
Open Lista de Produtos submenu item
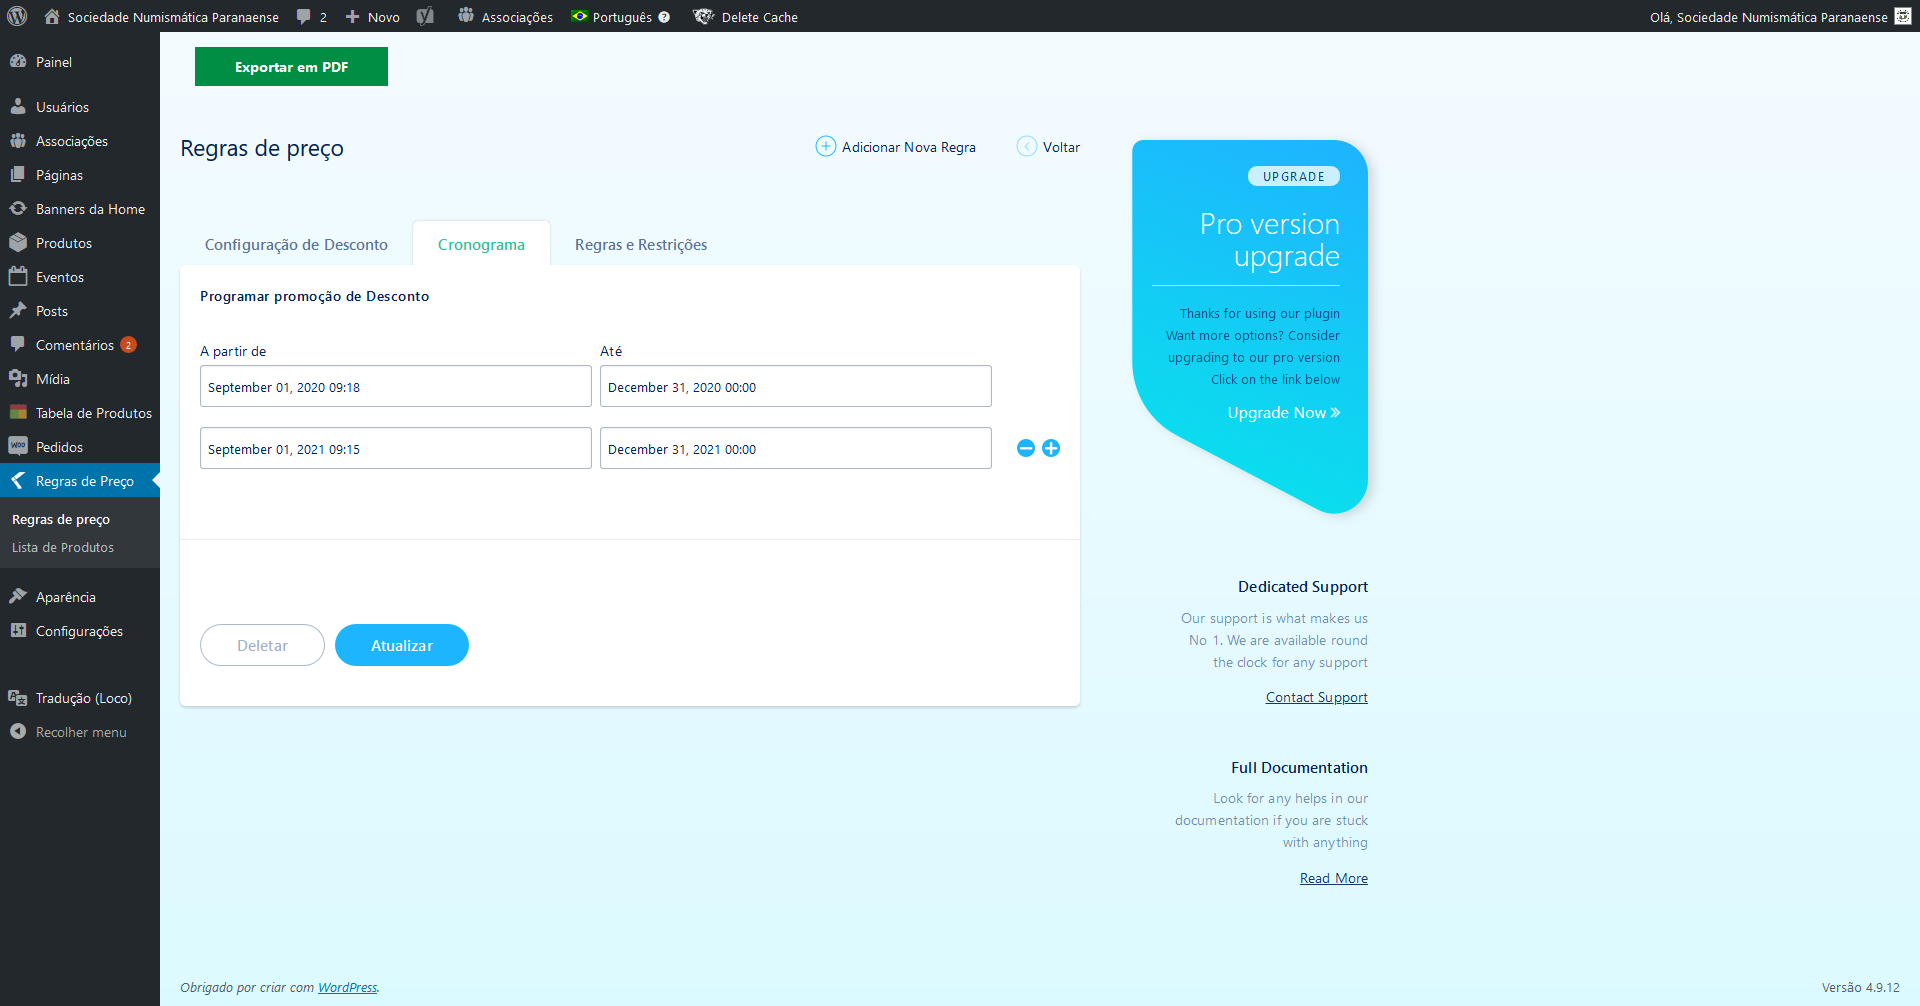point(63,547)
